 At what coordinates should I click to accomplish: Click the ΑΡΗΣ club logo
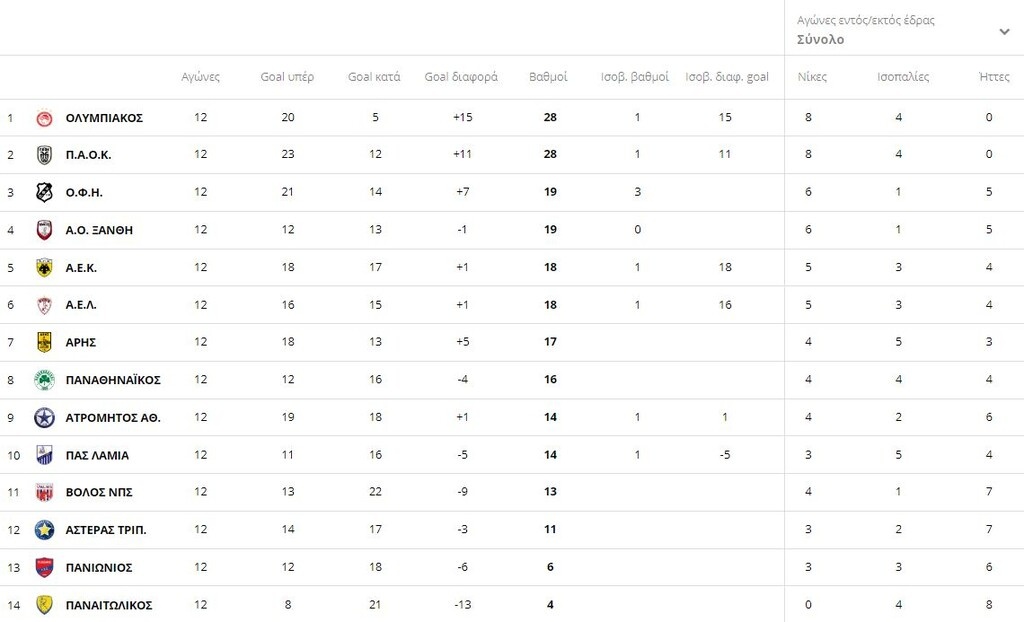click(x=44, y=342)
